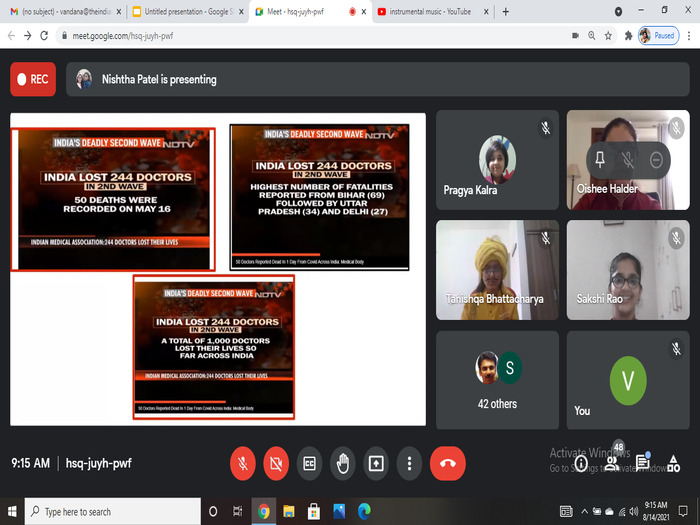Open the 42 others participants tile

pos(497,380)
